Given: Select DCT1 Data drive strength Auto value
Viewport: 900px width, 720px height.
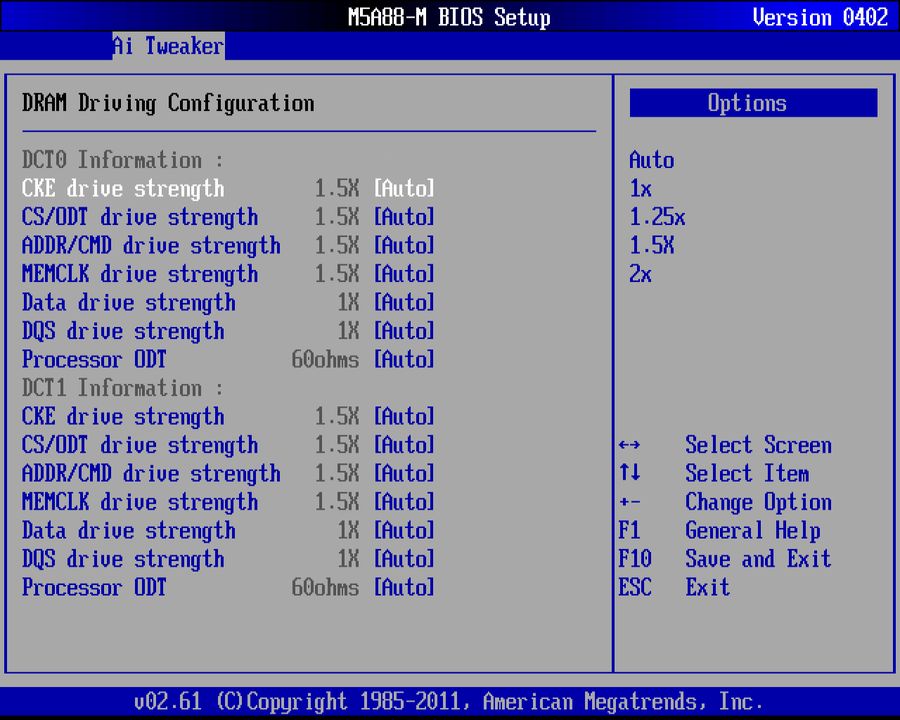Looking at the screenshot, I should pyautogui.click(x=404, y=531).
